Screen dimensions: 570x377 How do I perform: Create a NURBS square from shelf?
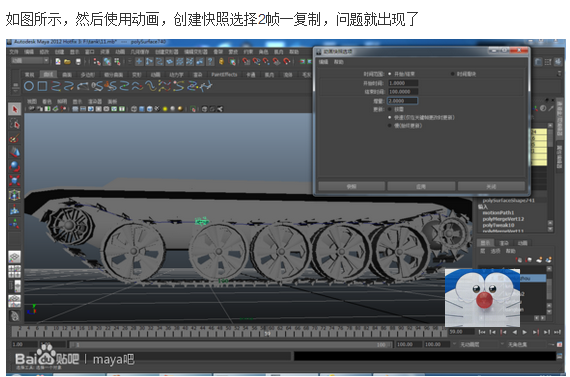pyautogui.click(x=43, y=86)
